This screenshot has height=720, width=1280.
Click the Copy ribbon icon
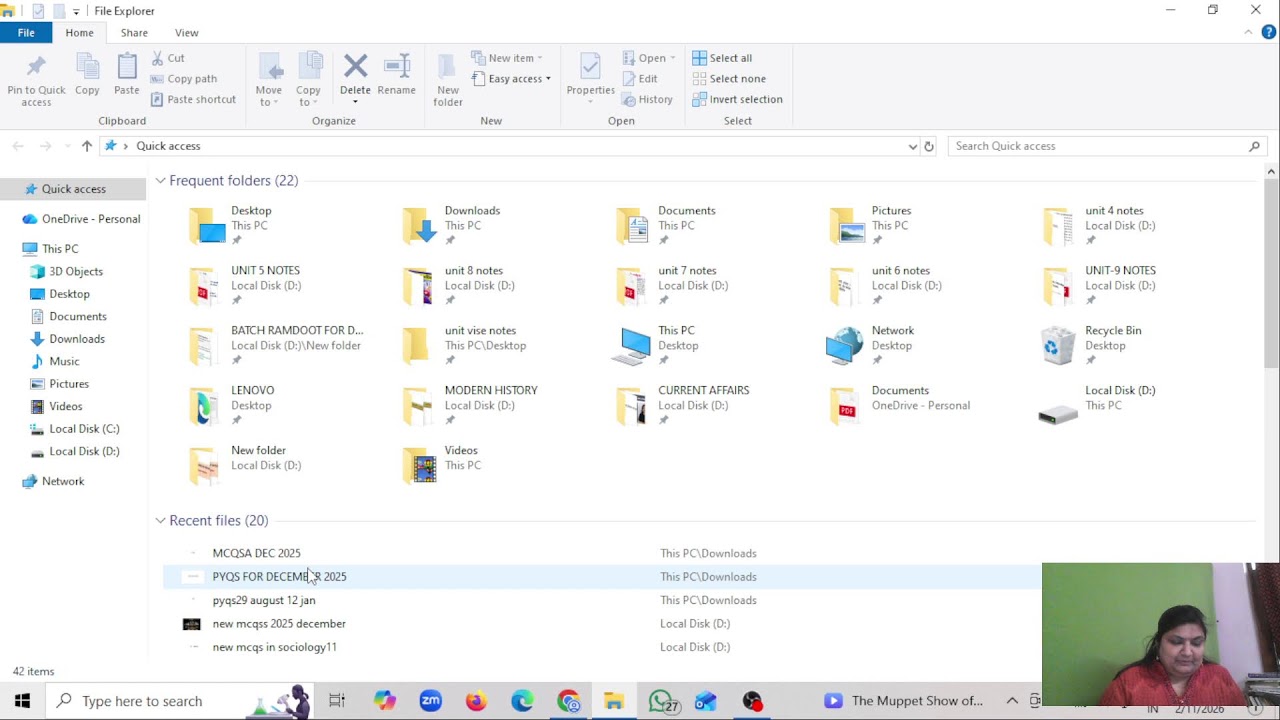[x=87, y=76]
